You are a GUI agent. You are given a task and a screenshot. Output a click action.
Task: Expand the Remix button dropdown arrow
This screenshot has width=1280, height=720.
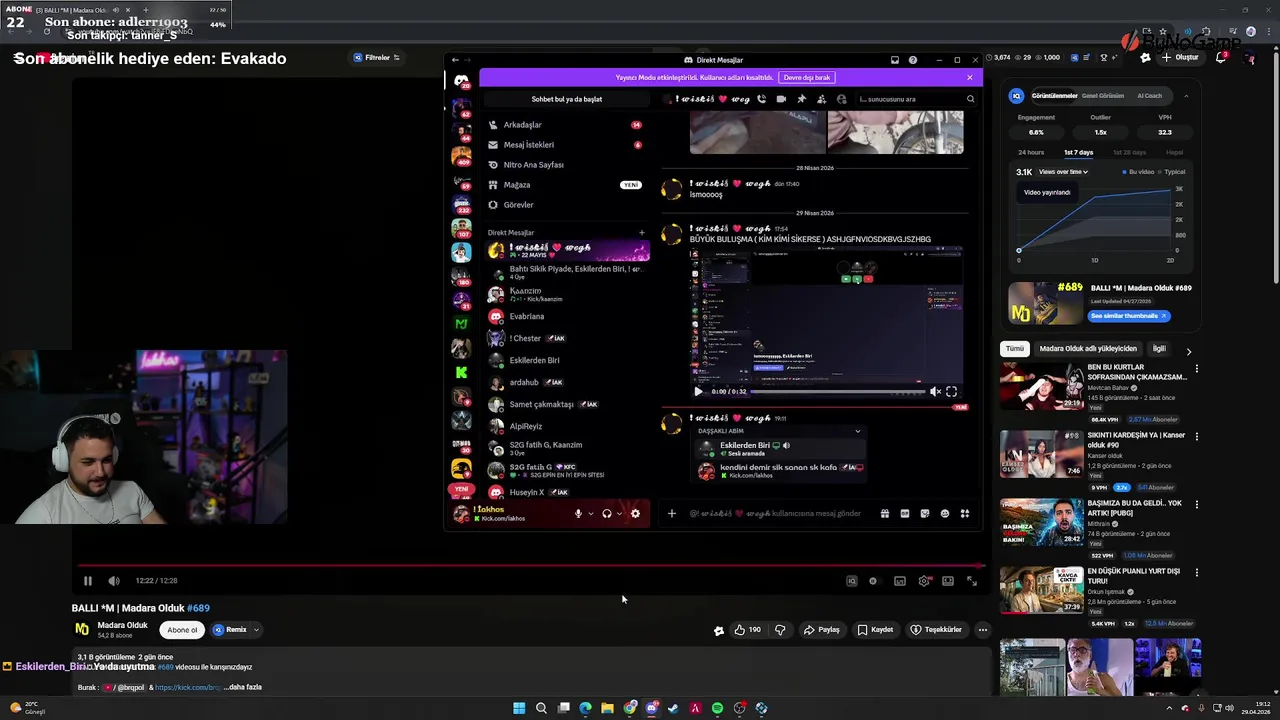(256, 630)
